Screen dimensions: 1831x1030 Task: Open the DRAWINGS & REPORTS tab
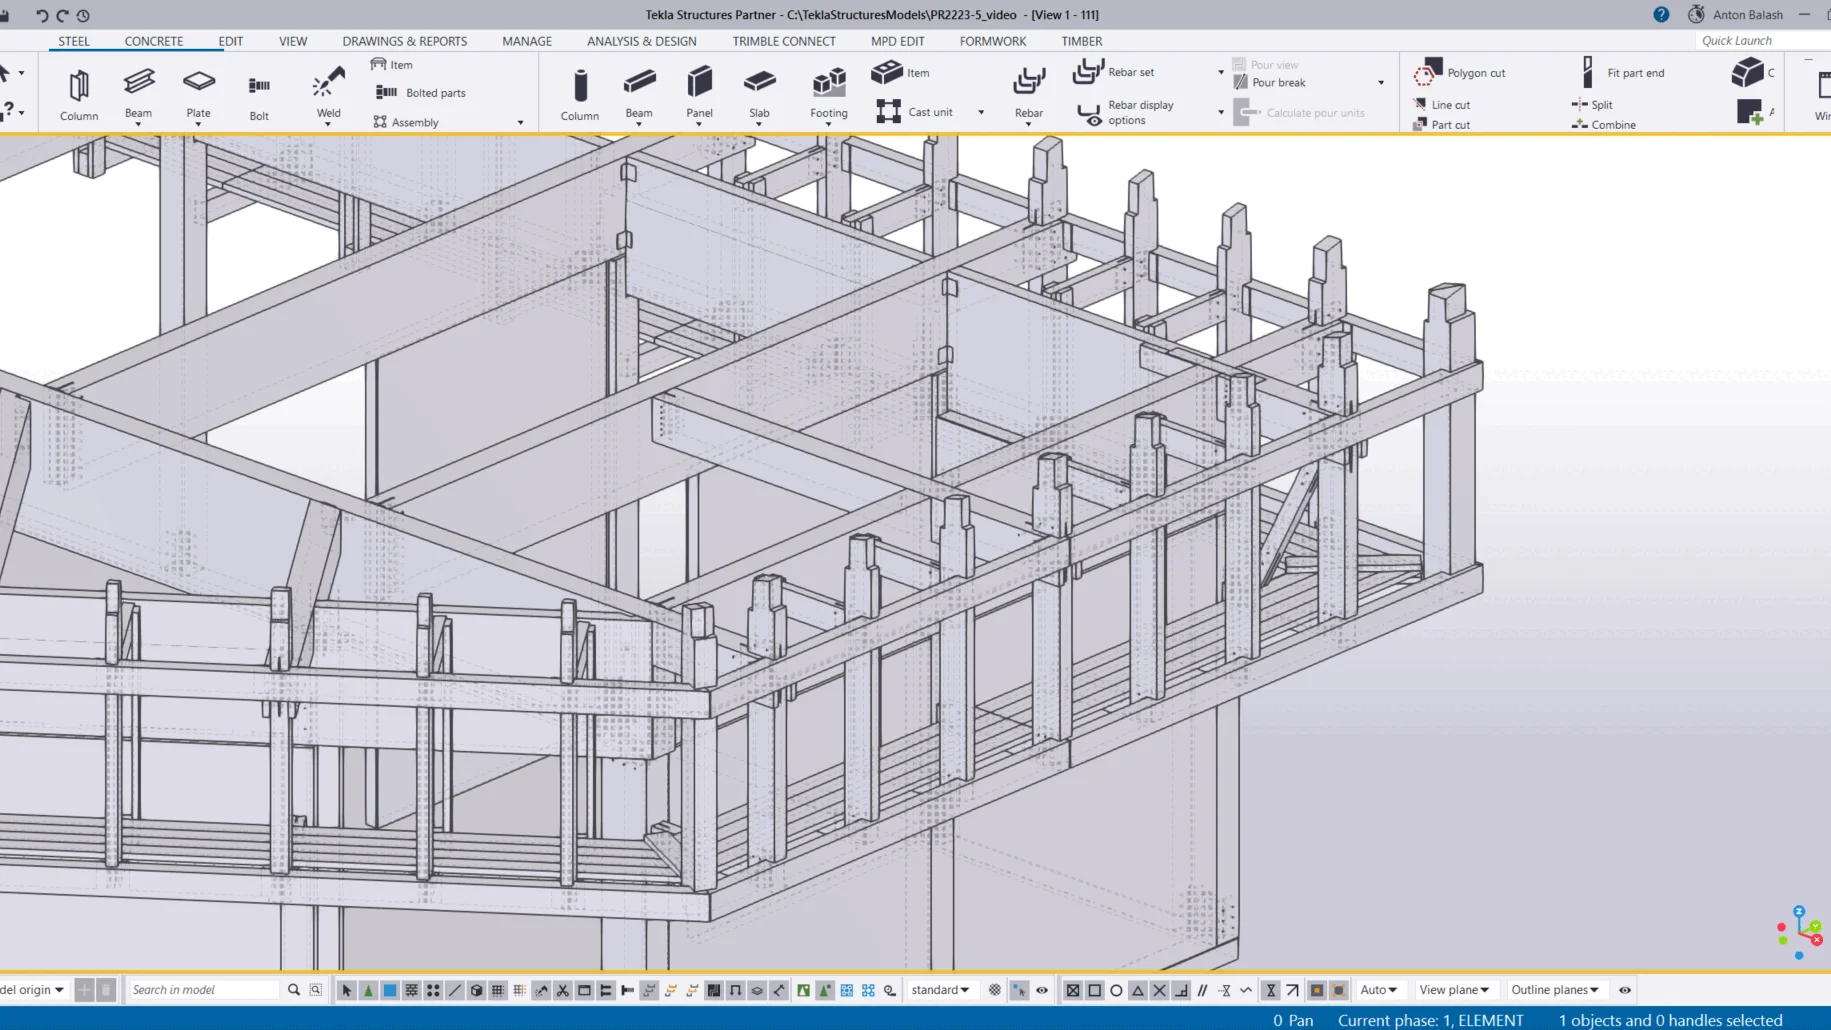pos(404,41)
